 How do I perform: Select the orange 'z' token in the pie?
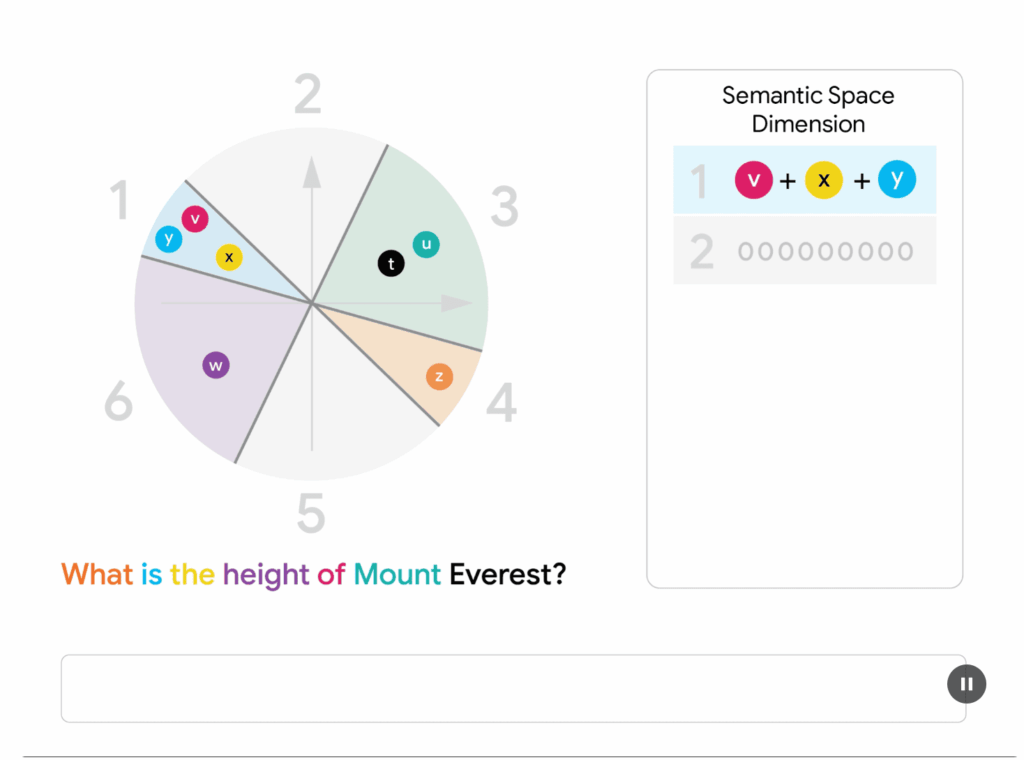click(439, 376)
